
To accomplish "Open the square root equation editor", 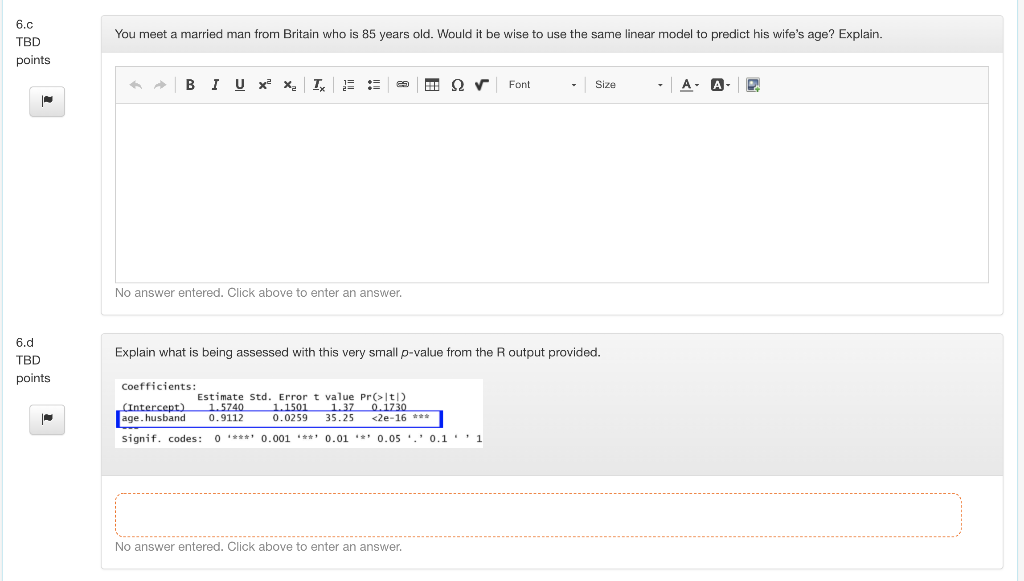I will click(x=482, y=85).
